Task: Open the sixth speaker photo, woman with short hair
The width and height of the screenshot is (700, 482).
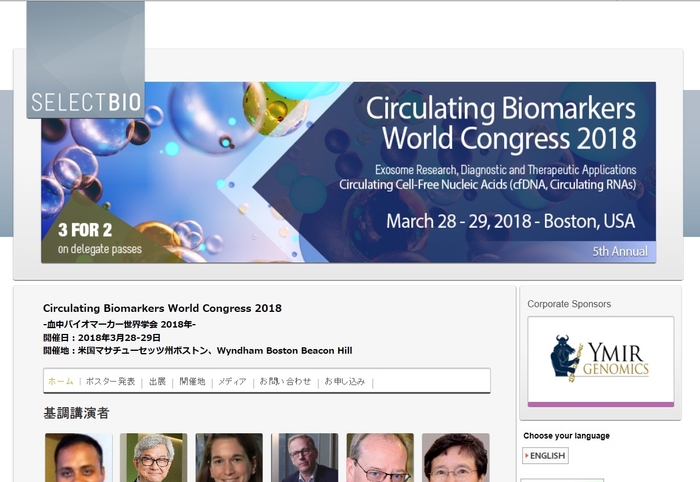Action: click(x=455, y=457)
